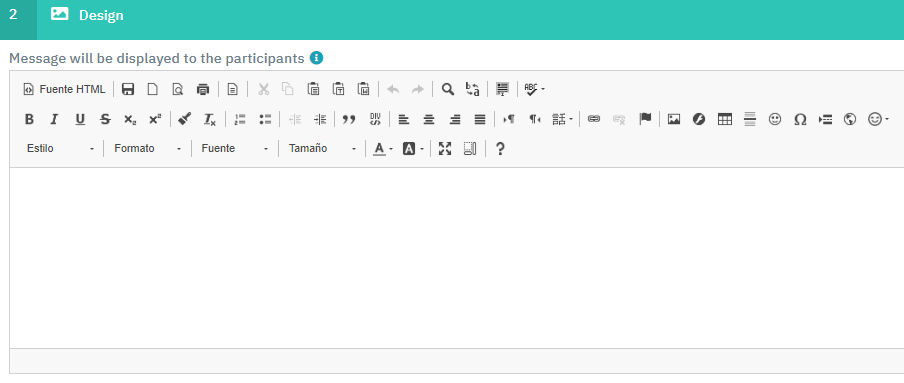Paste from Word
The height and width of the screenshot is (383, 904).
pos(363,89)
